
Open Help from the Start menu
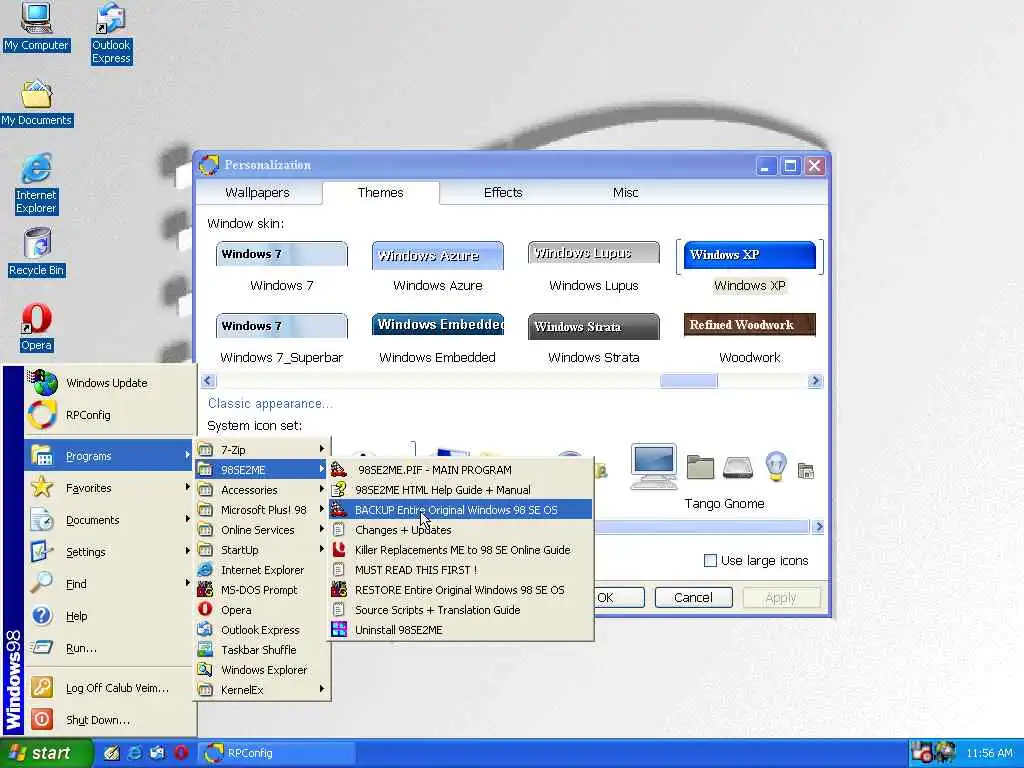point(110,616)
